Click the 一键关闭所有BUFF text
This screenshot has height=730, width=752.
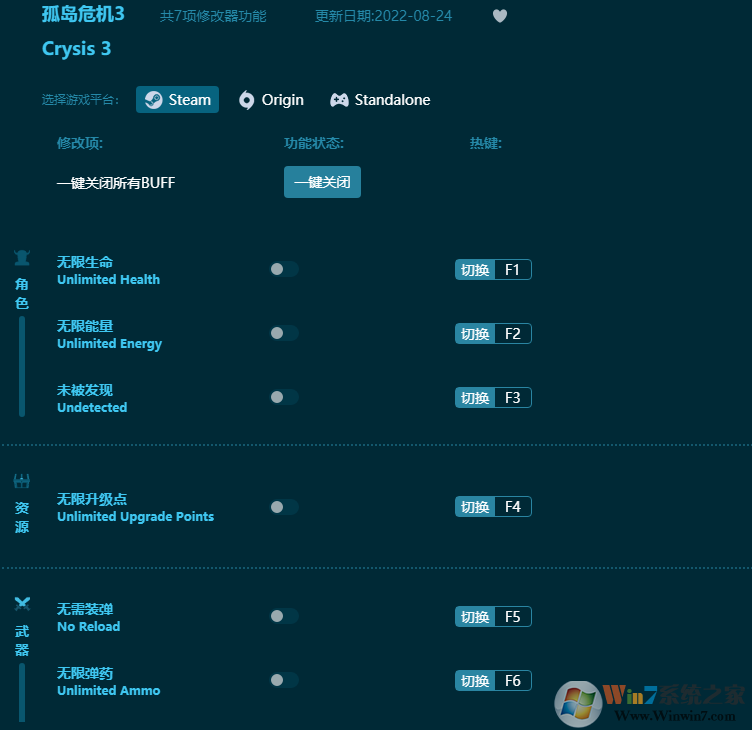(x=116, y=183)
